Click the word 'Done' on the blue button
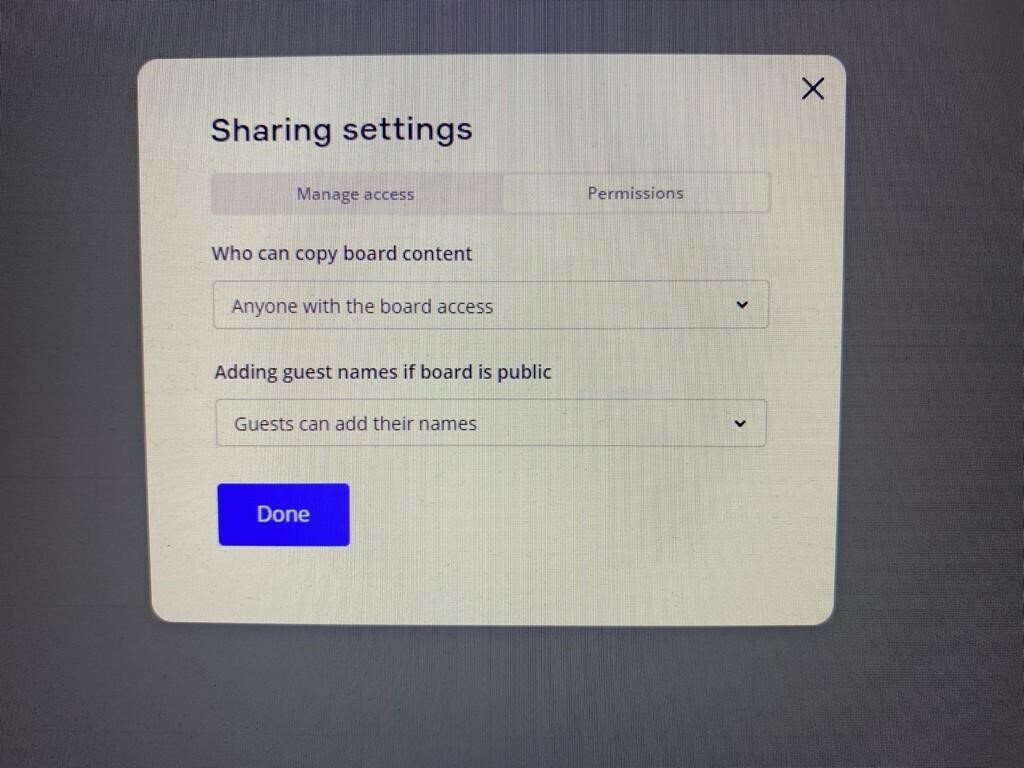Image resolution: width=1024 pixels, height=768 pixels. point(283,514)
